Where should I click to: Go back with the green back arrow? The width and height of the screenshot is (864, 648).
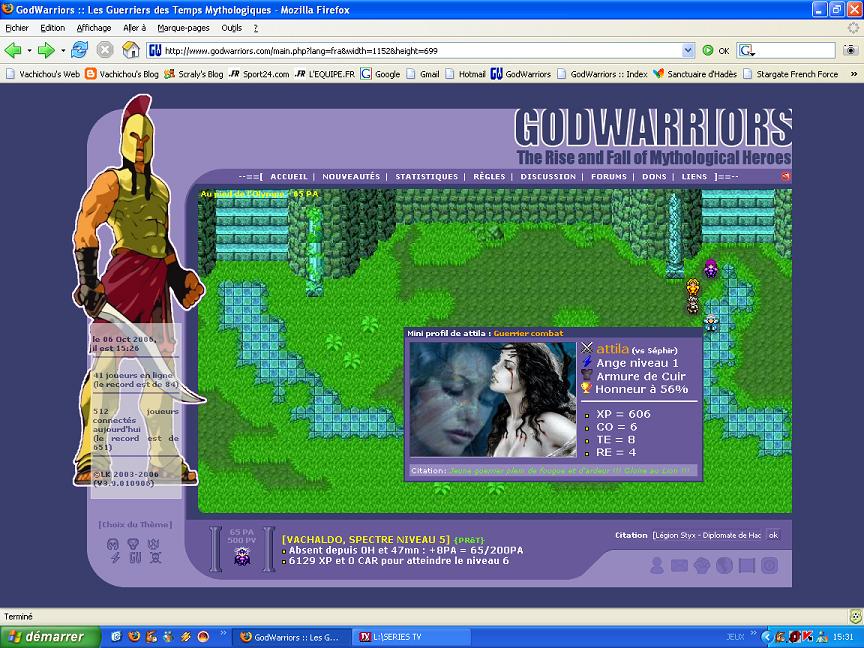pos(13,51)
